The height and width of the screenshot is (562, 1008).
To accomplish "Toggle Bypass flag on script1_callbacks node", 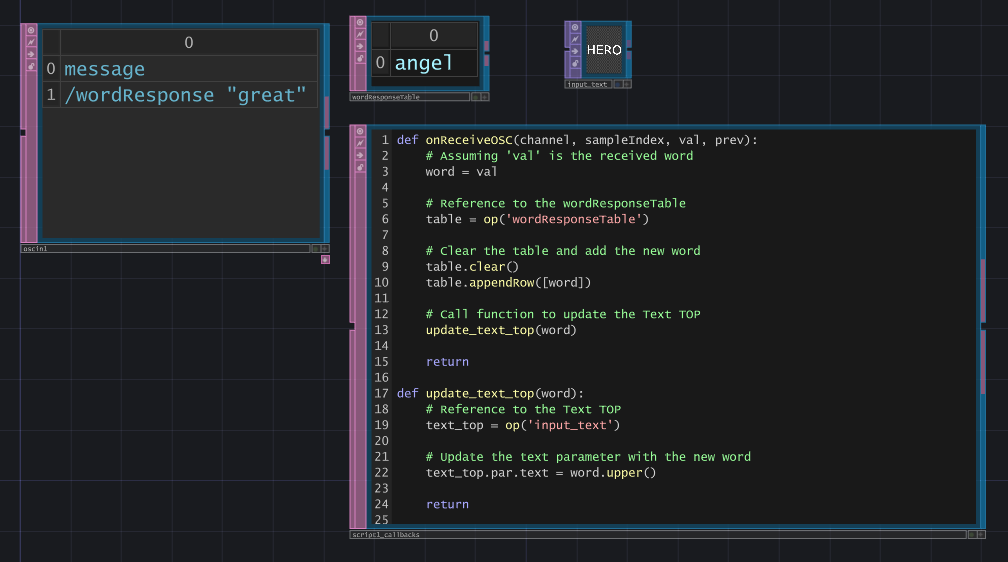I will click(x=359, y=155).
